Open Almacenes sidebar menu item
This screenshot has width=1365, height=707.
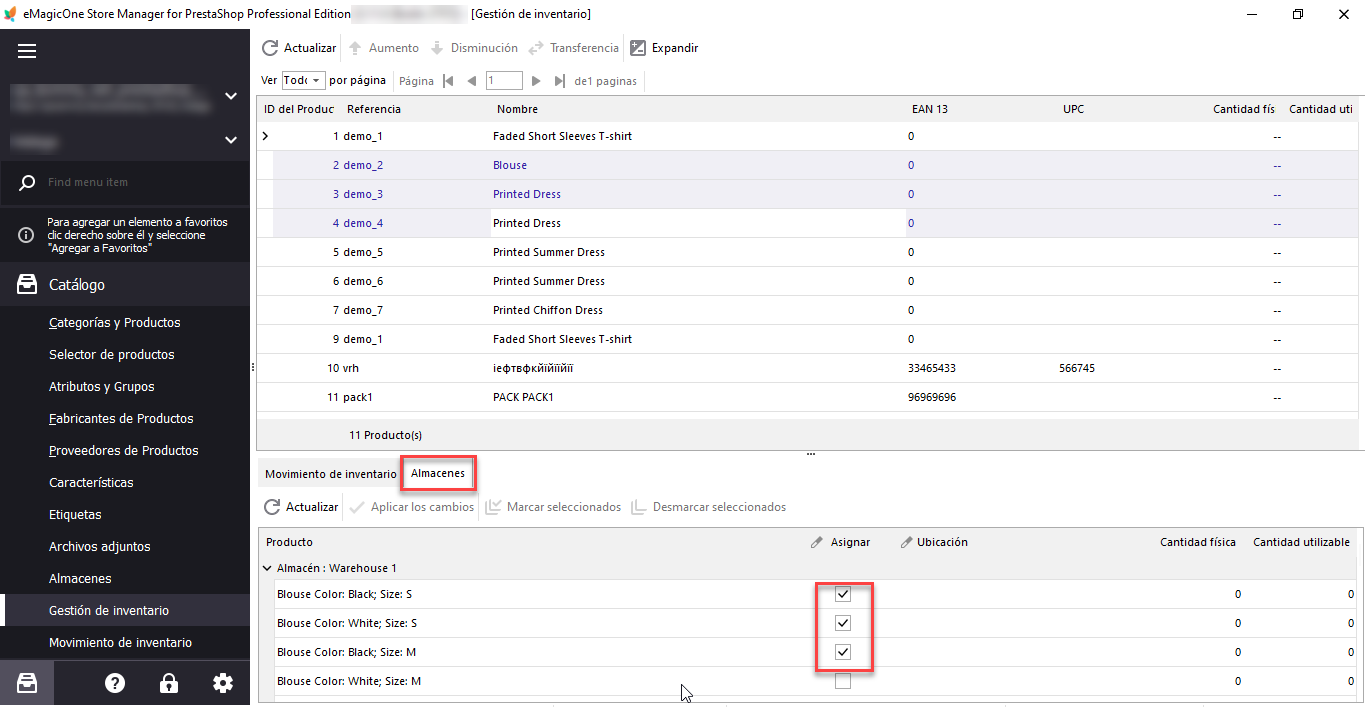click(x=80, y=579)
